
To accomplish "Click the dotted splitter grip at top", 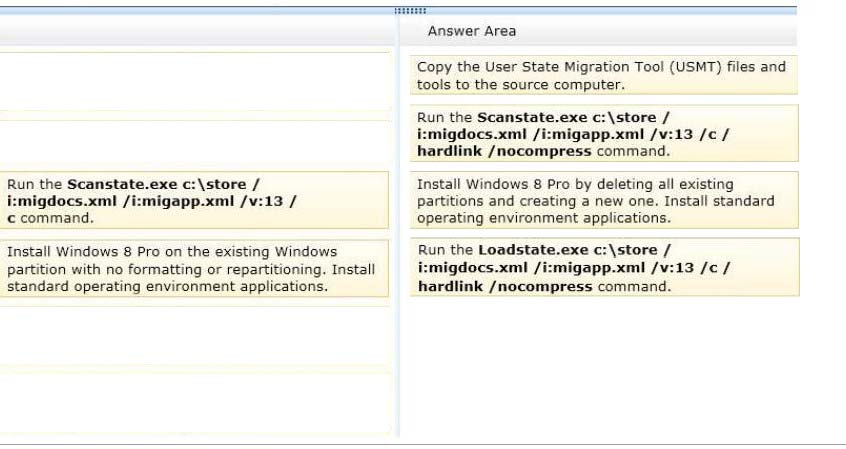I will pyautogui.click(x=410, y=11).
